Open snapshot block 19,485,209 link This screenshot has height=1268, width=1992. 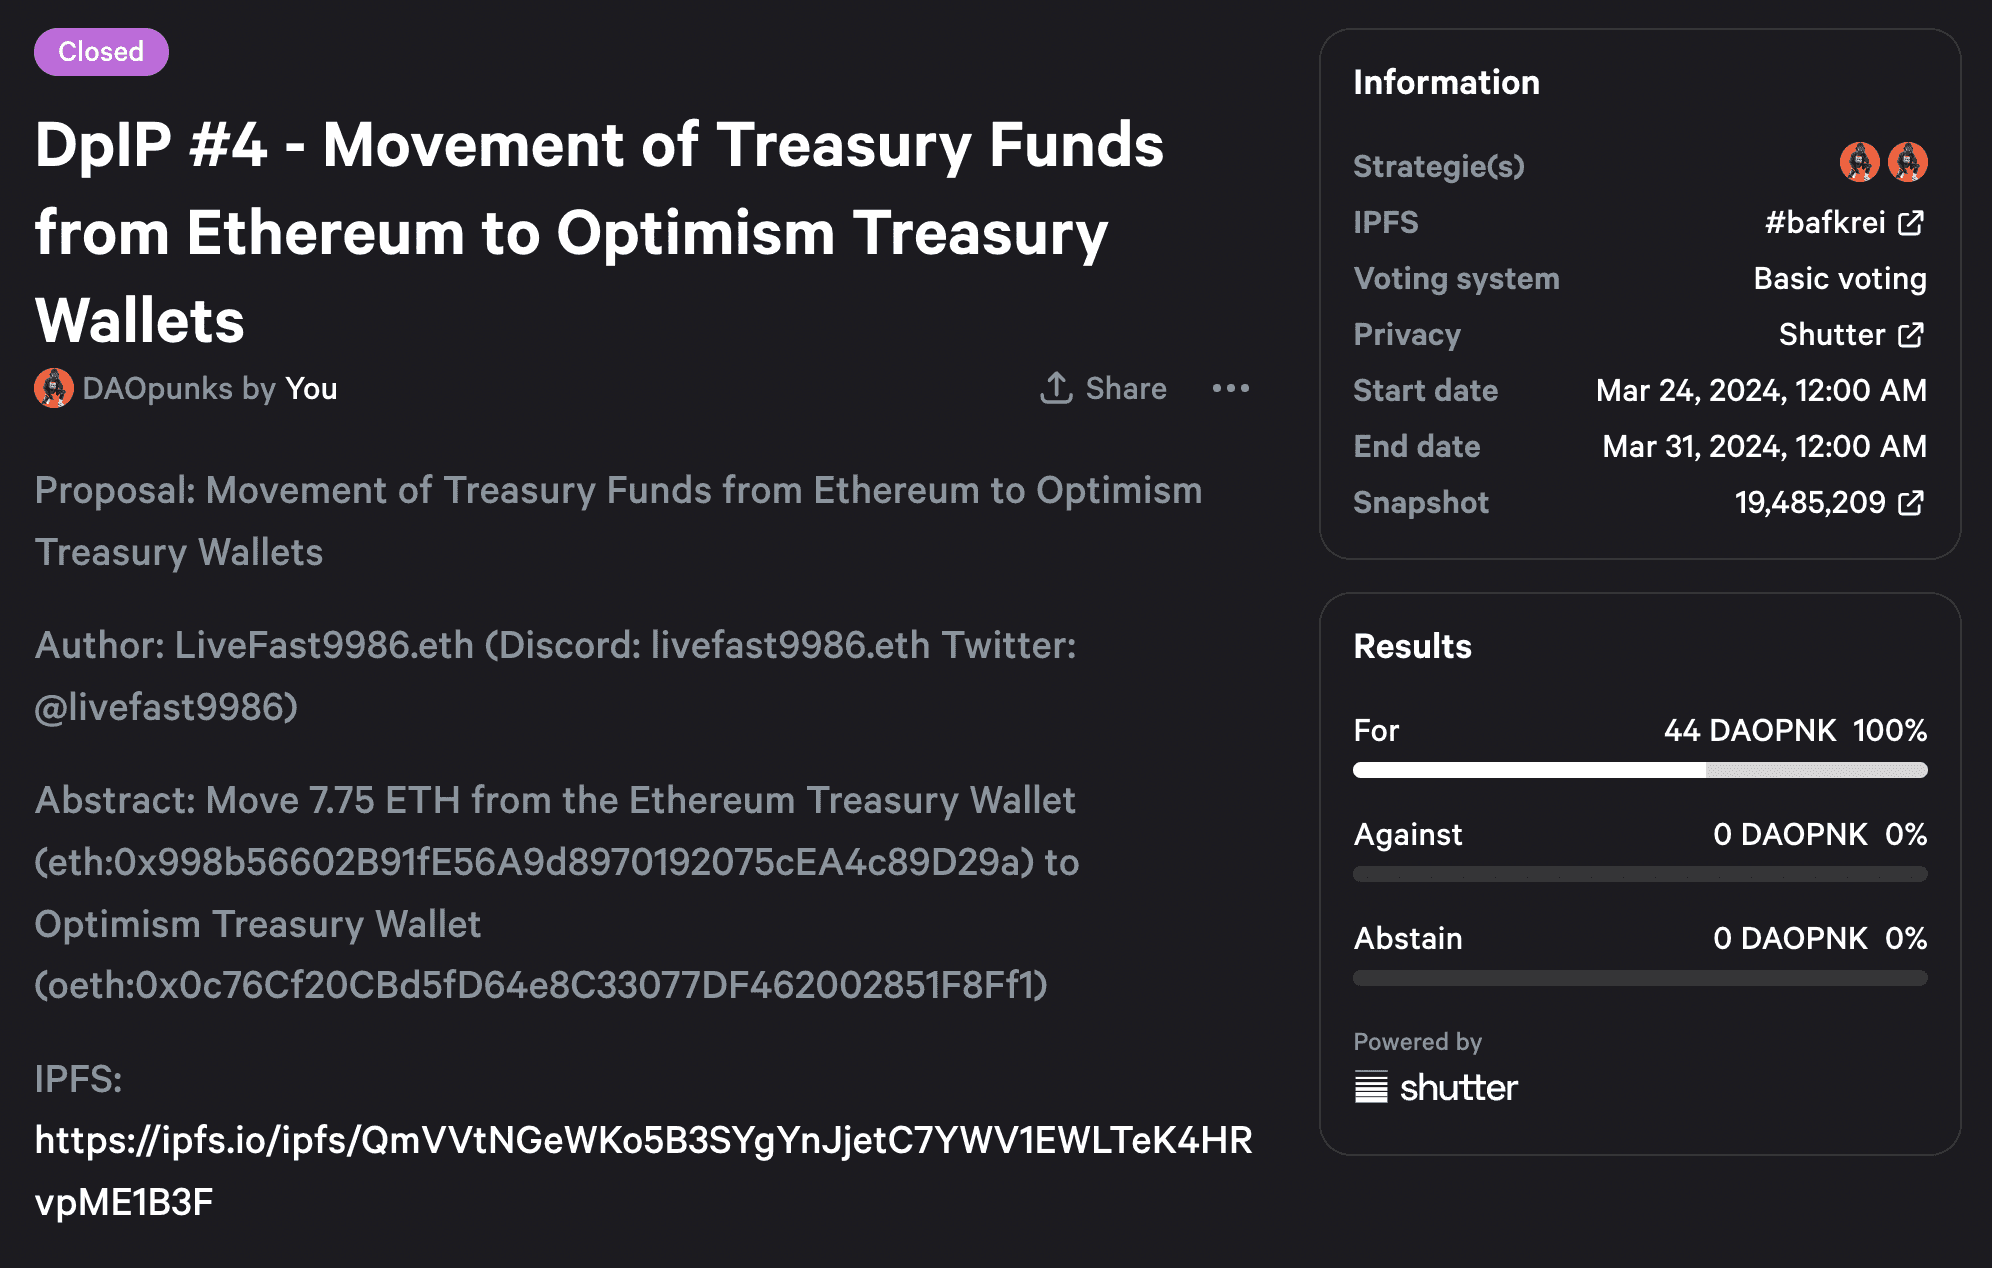[1810, 502]
